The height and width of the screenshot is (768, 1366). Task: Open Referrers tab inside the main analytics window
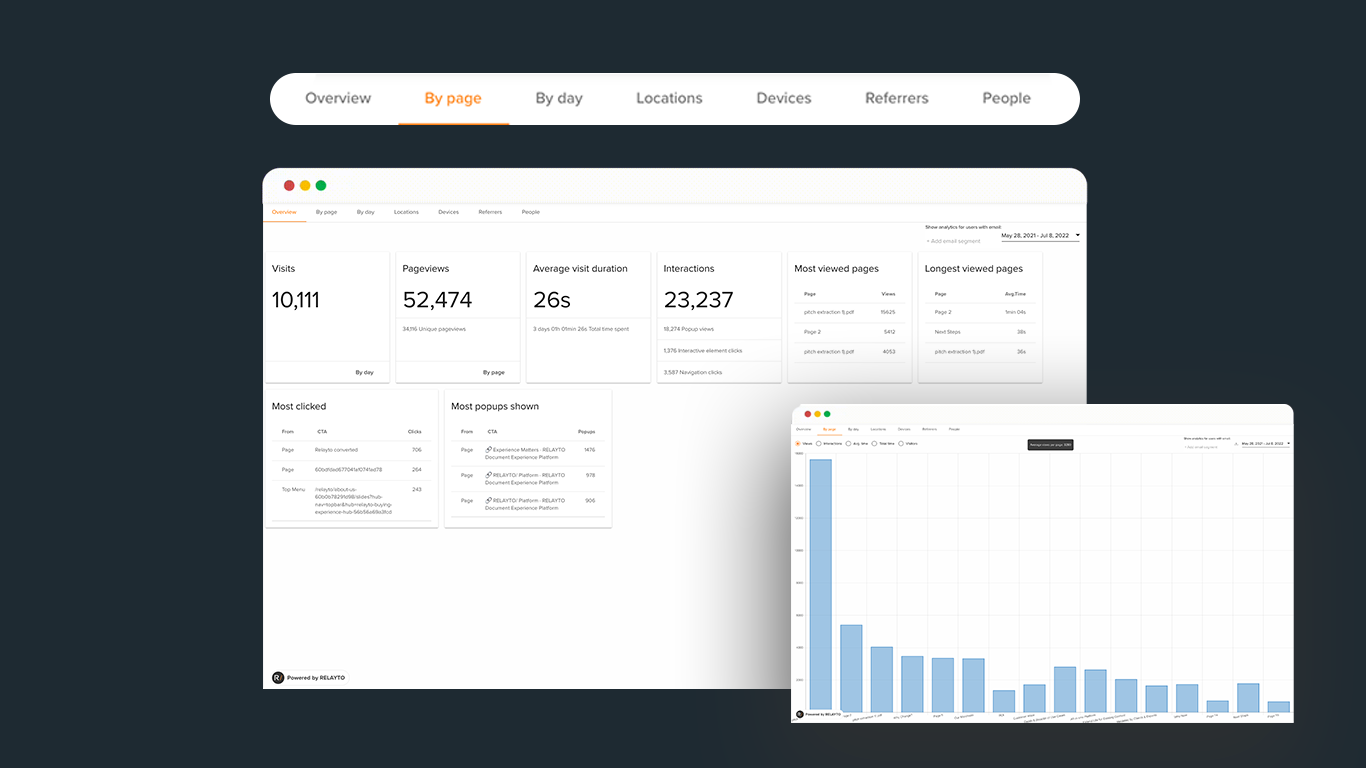490,212
